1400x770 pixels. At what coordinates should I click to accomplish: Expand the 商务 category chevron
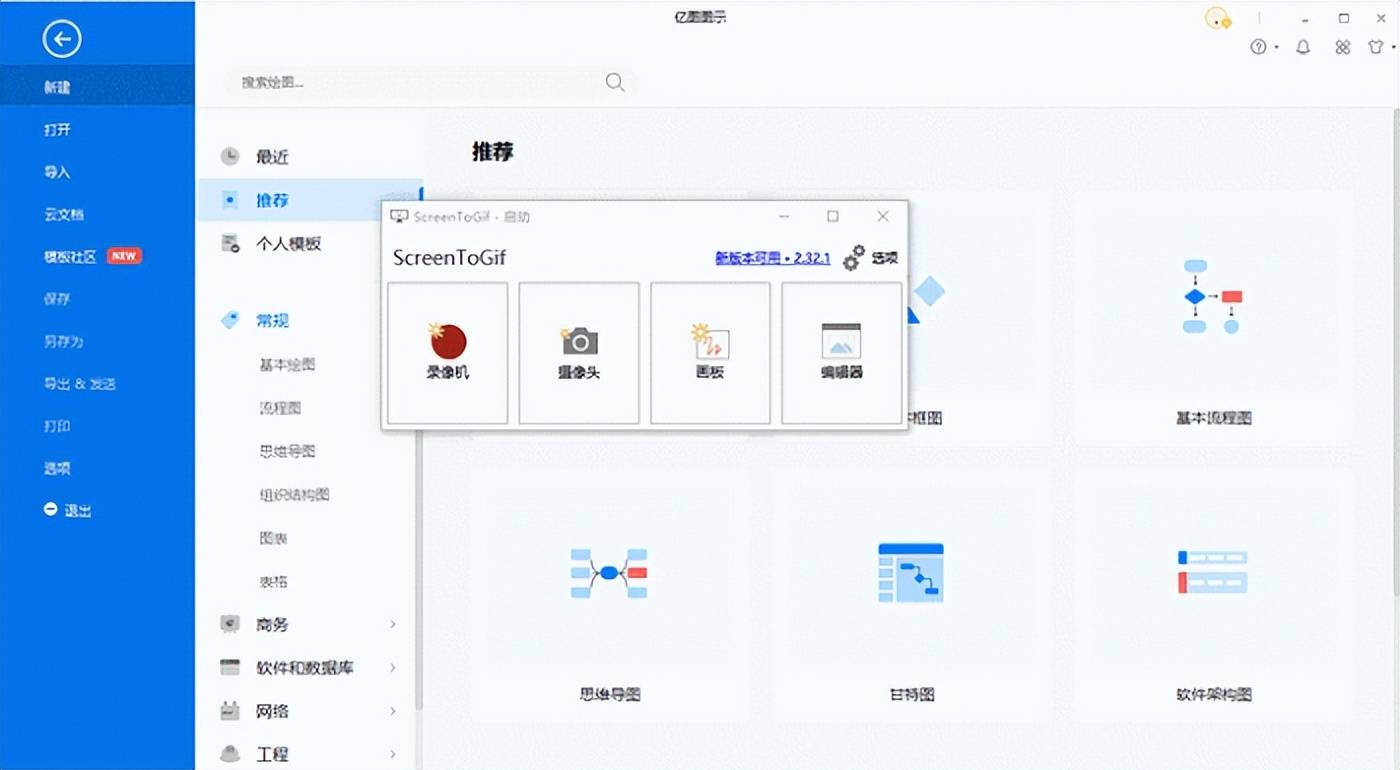coord(393,624)
